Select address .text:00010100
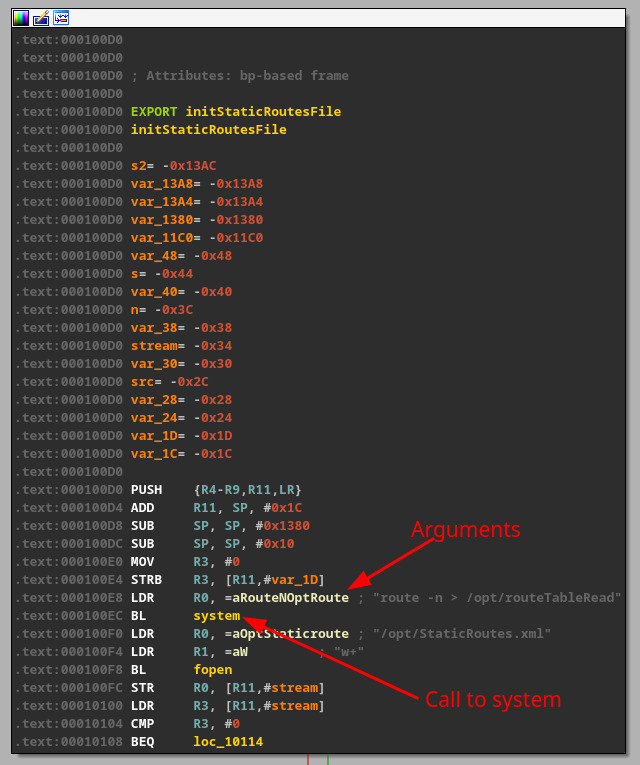The width and height of the screenshot is (640, 765). [x=69, y=706]
